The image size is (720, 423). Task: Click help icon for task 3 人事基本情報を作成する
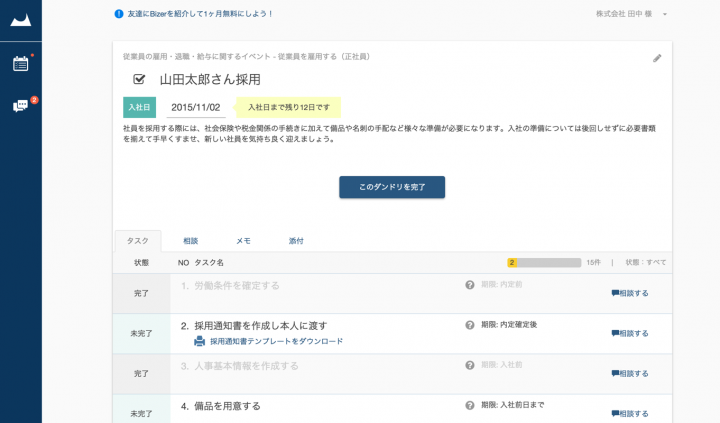[x=469, y=365]
